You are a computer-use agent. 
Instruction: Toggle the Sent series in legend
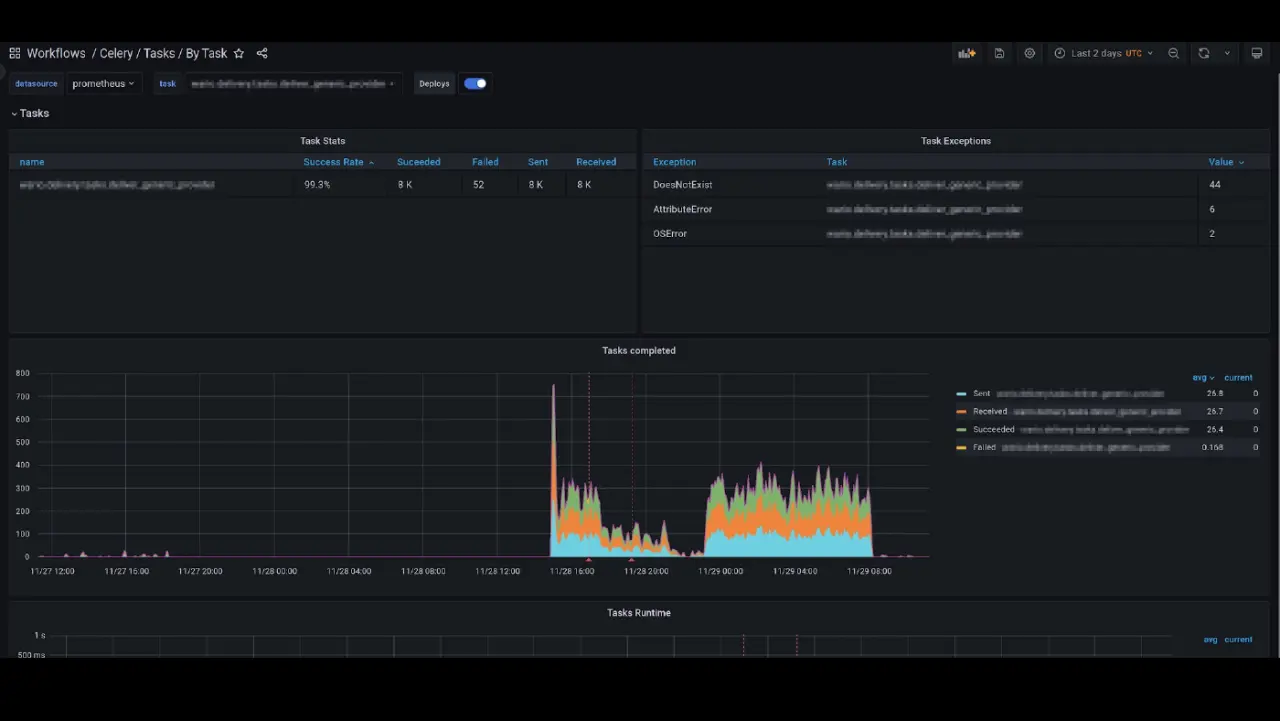1068,394
